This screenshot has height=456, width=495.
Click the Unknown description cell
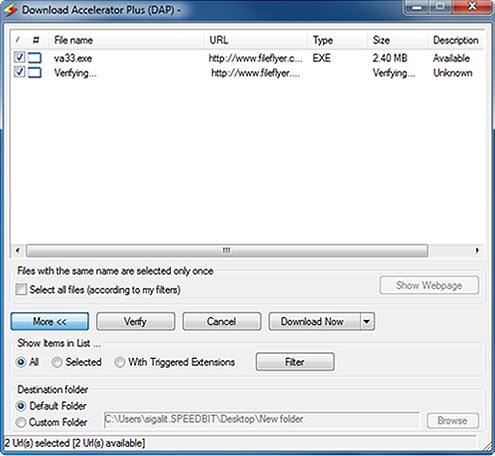pyautogui.click(x=453, y=73)
